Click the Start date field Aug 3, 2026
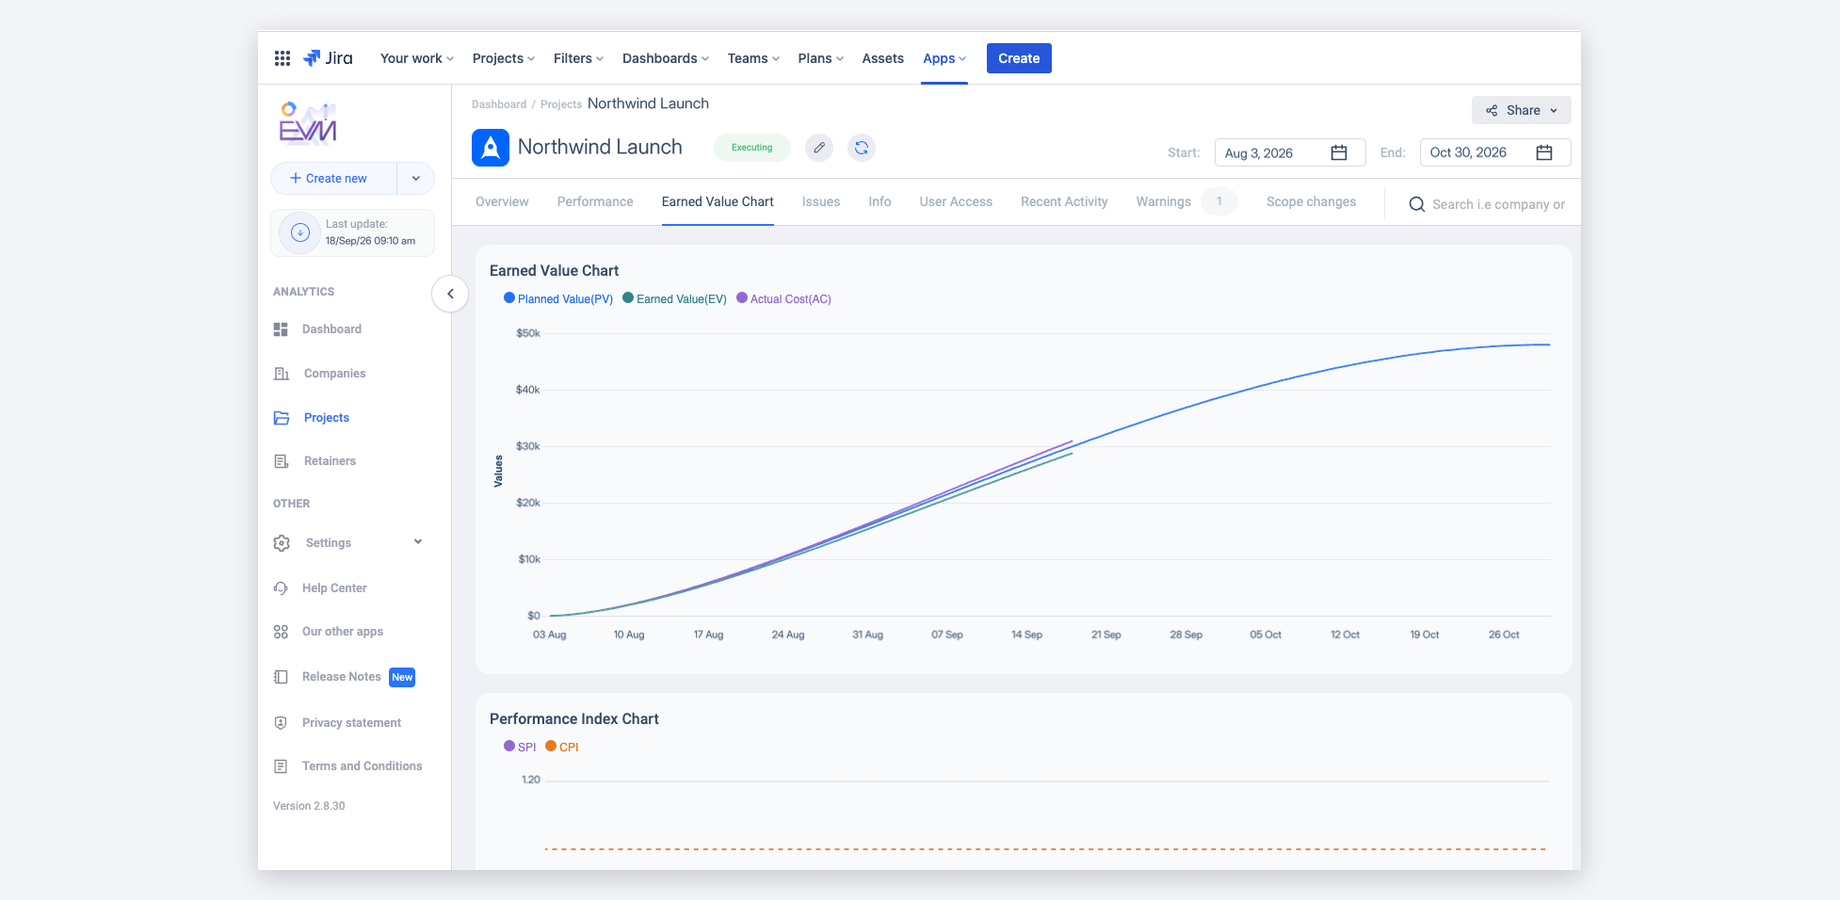This screenshot has height=900, width=1840. point(1290,152)
